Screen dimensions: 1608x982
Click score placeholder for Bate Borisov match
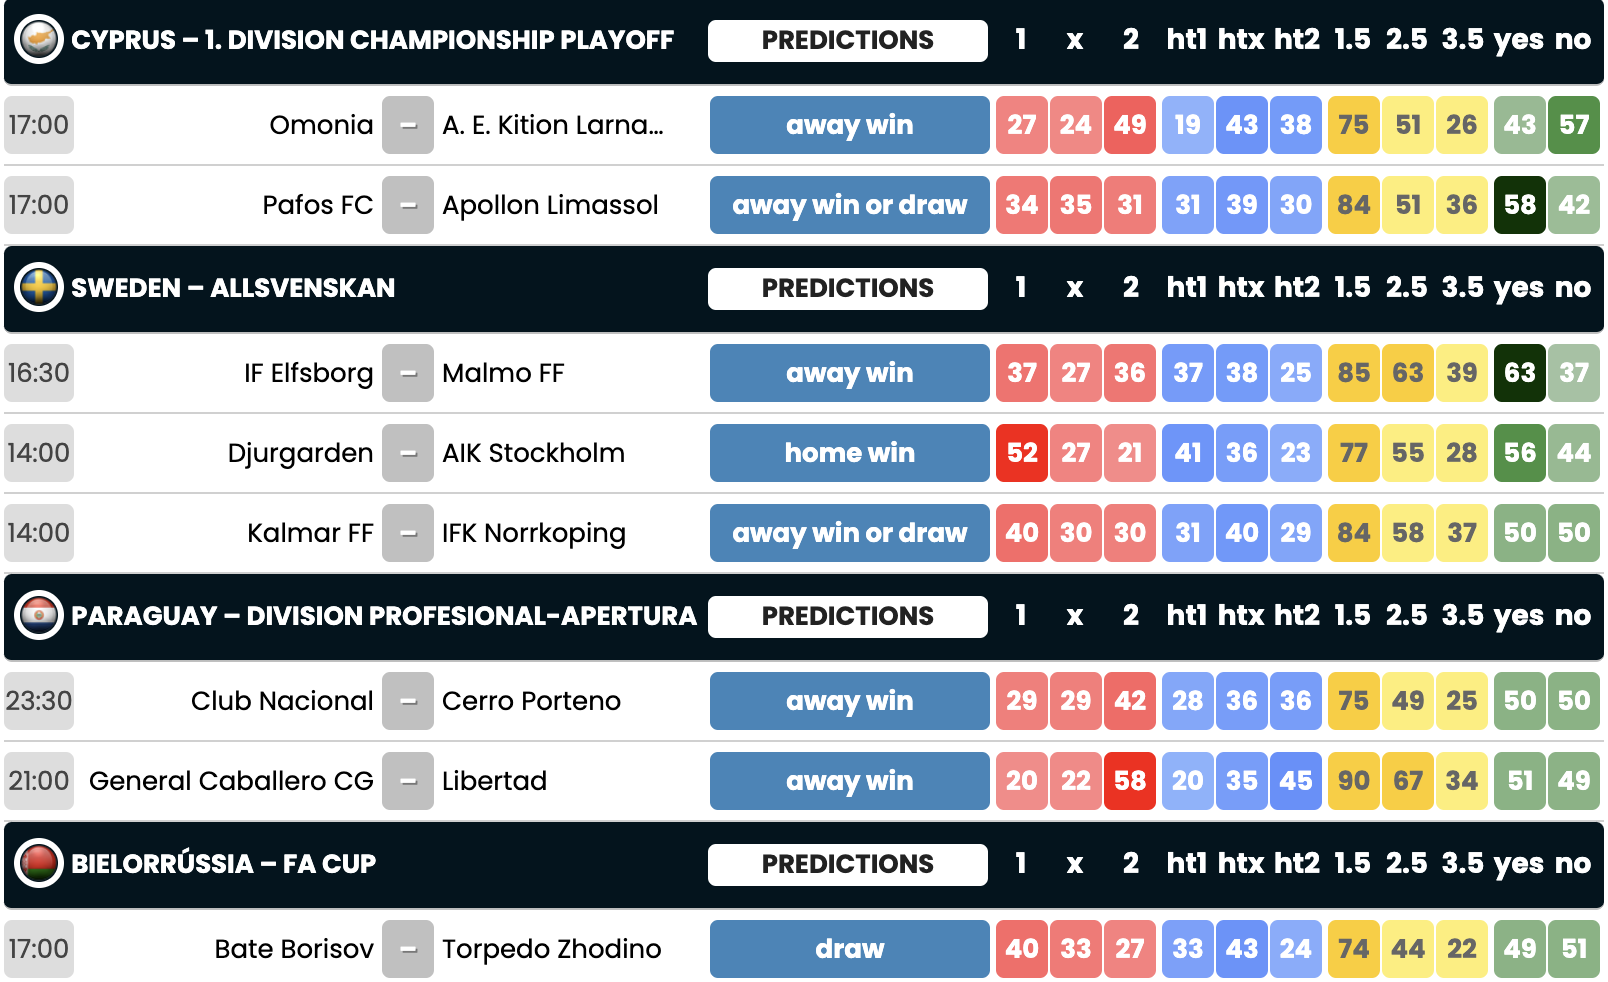[x=408, y=949]
